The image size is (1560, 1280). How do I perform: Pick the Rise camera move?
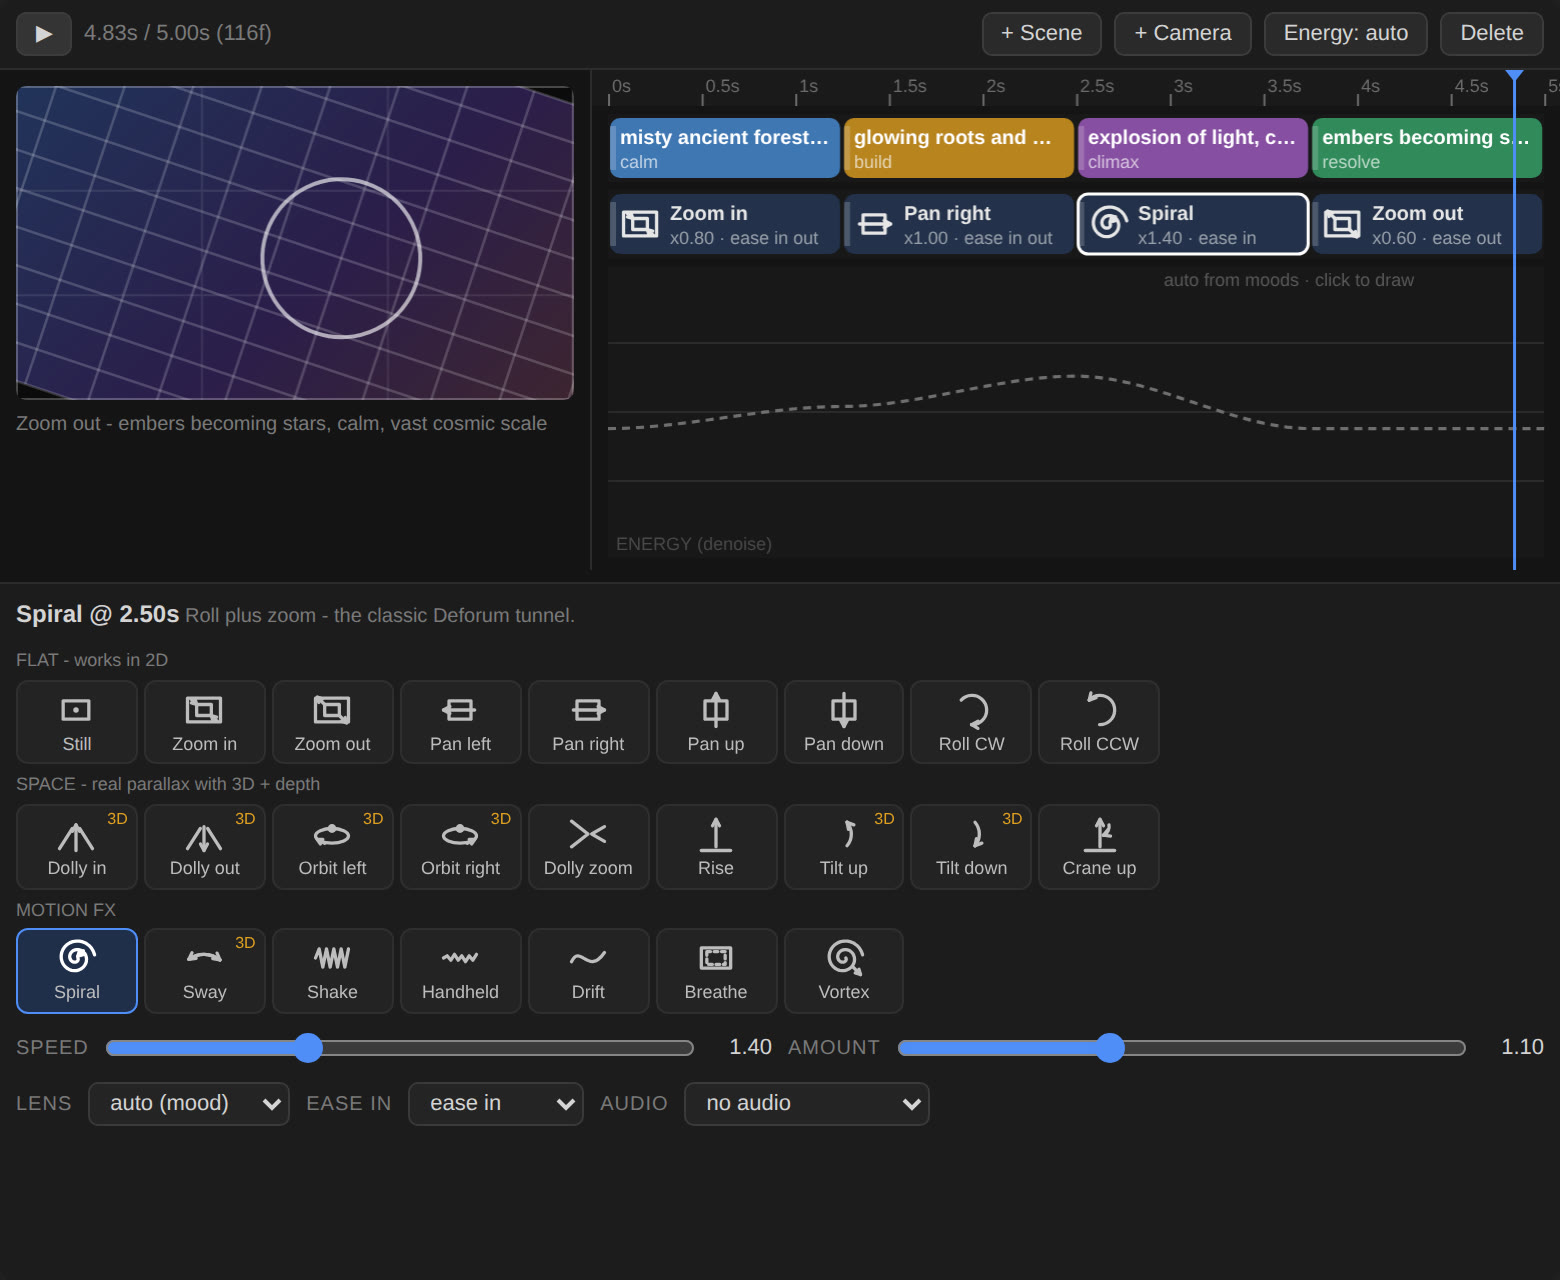tap(716, 846)
